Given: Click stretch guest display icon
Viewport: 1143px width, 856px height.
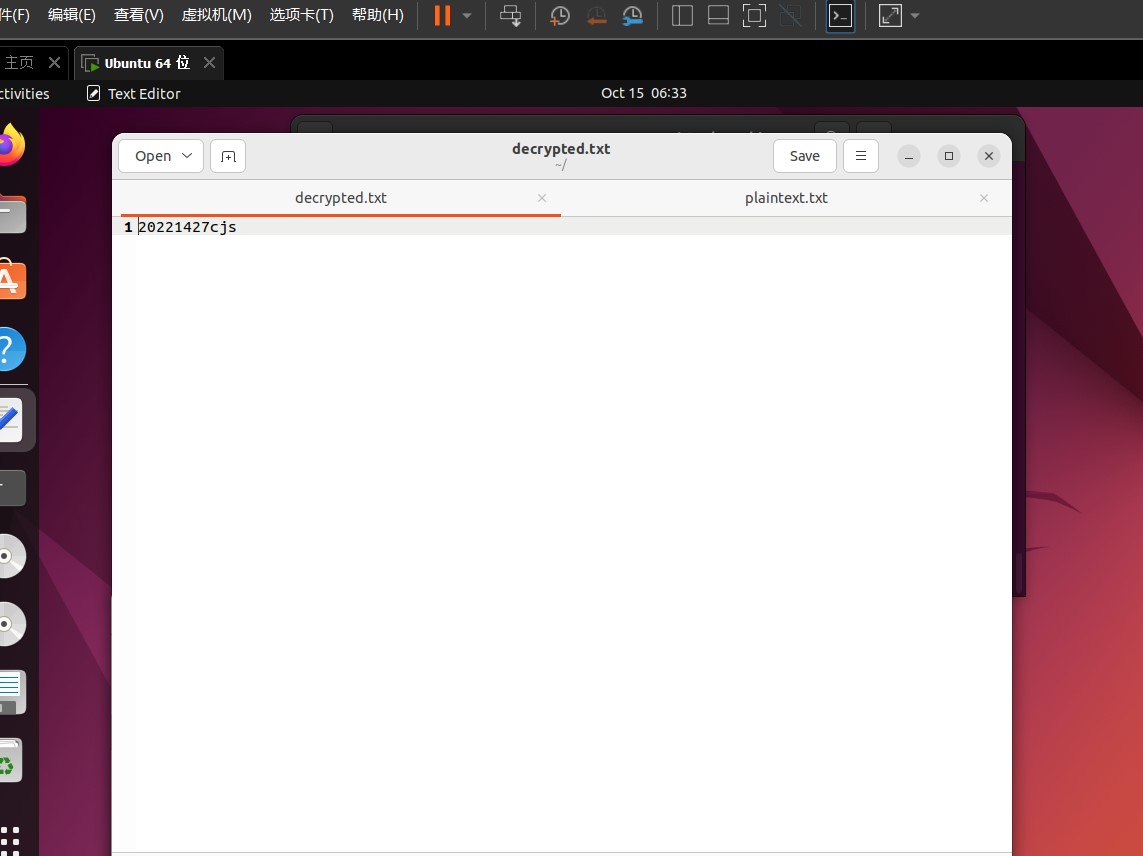Looking at the screenshot, I should 890,15.
